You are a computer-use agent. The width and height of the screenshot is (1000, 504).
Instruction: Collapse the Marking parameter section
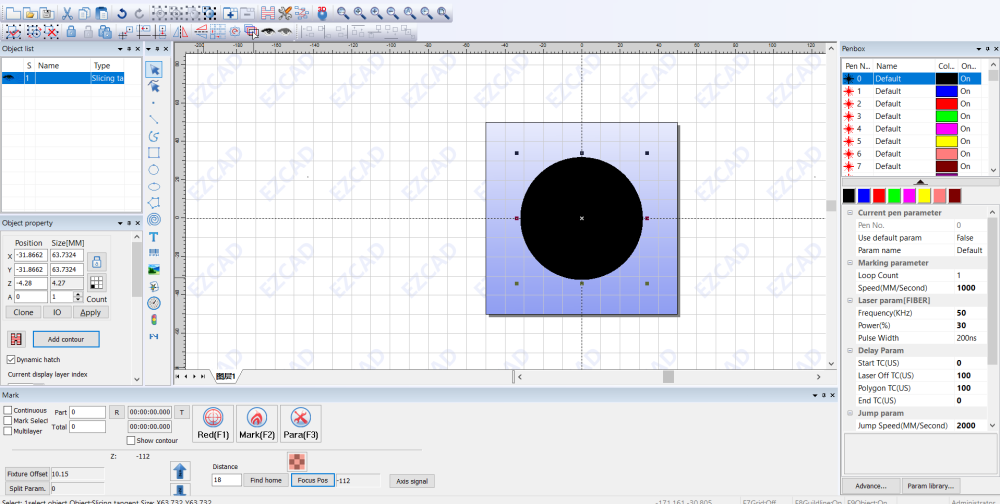pyautogui.click(x=849, y=263)
